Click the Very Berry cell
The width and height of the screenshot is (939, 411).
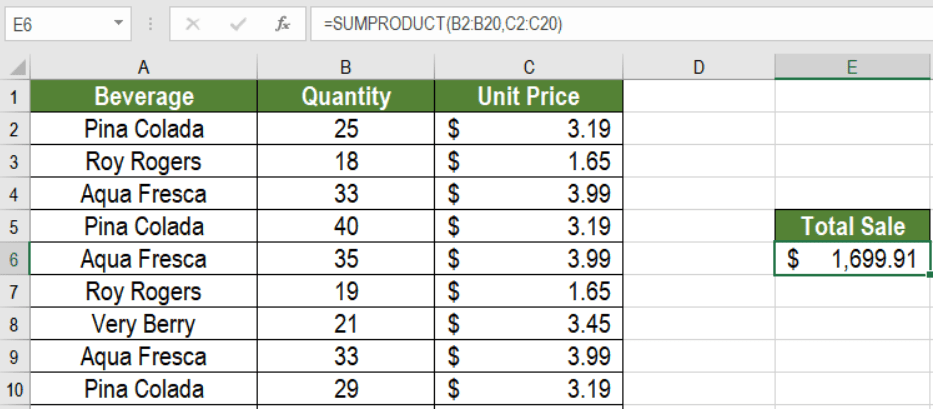[144, 324]
